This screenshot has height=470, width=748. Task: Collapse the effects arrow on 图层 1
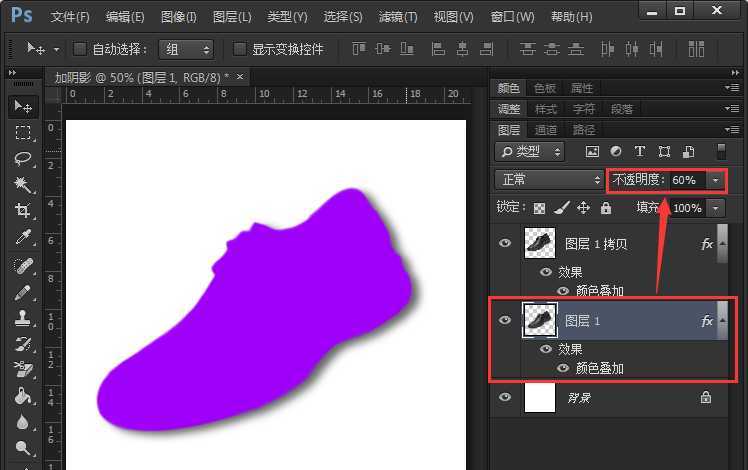click(x=724, y=320)
